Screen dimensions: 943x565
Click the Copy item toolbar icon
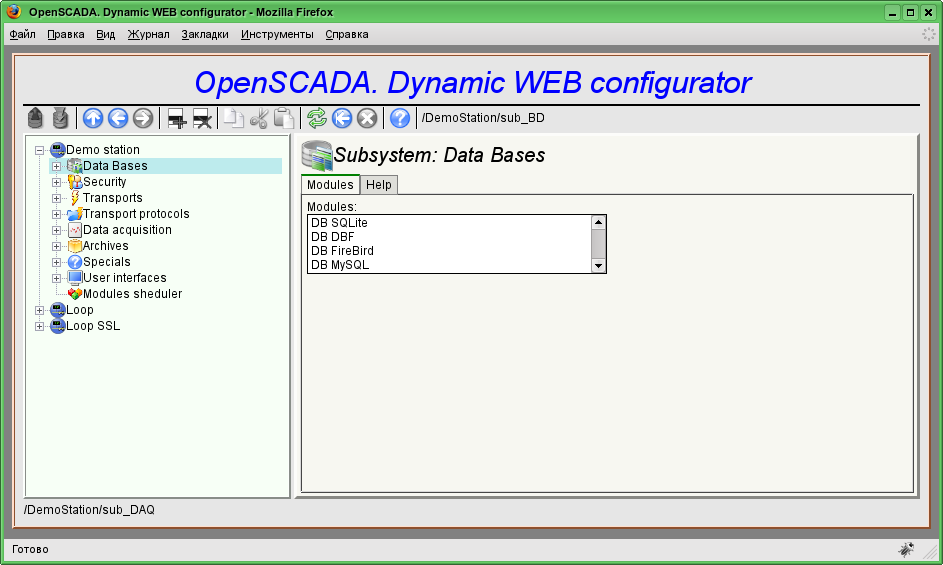233,118
